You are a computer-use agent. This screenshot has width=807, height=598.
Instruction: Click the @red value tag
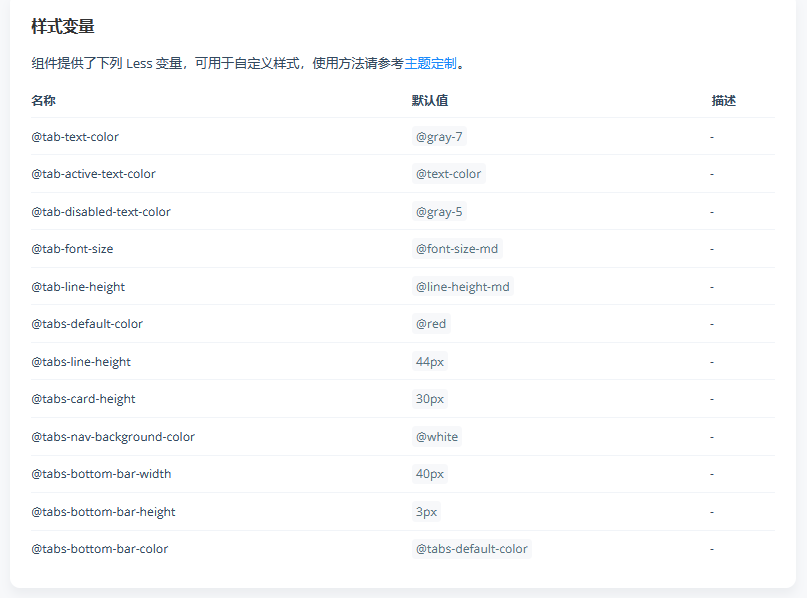tap(432, 323)
